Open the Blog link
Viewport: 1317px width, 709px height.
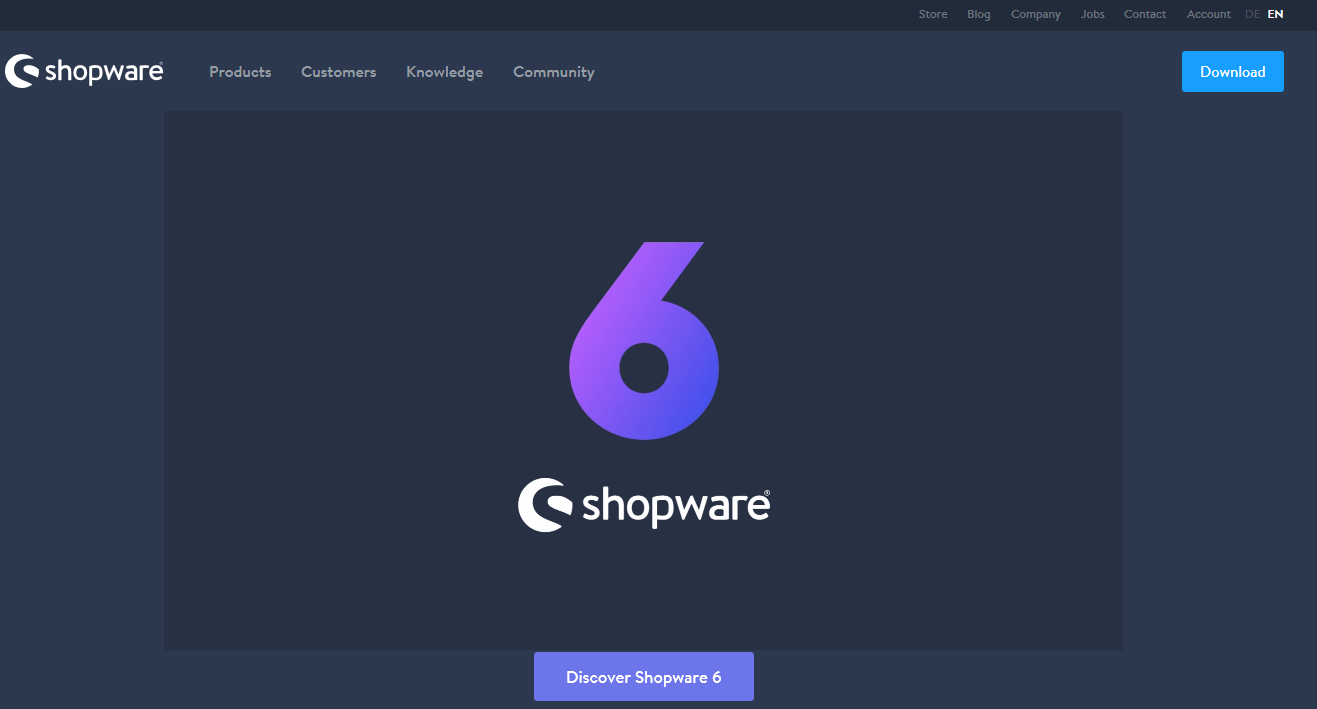(x=979, y=14)
